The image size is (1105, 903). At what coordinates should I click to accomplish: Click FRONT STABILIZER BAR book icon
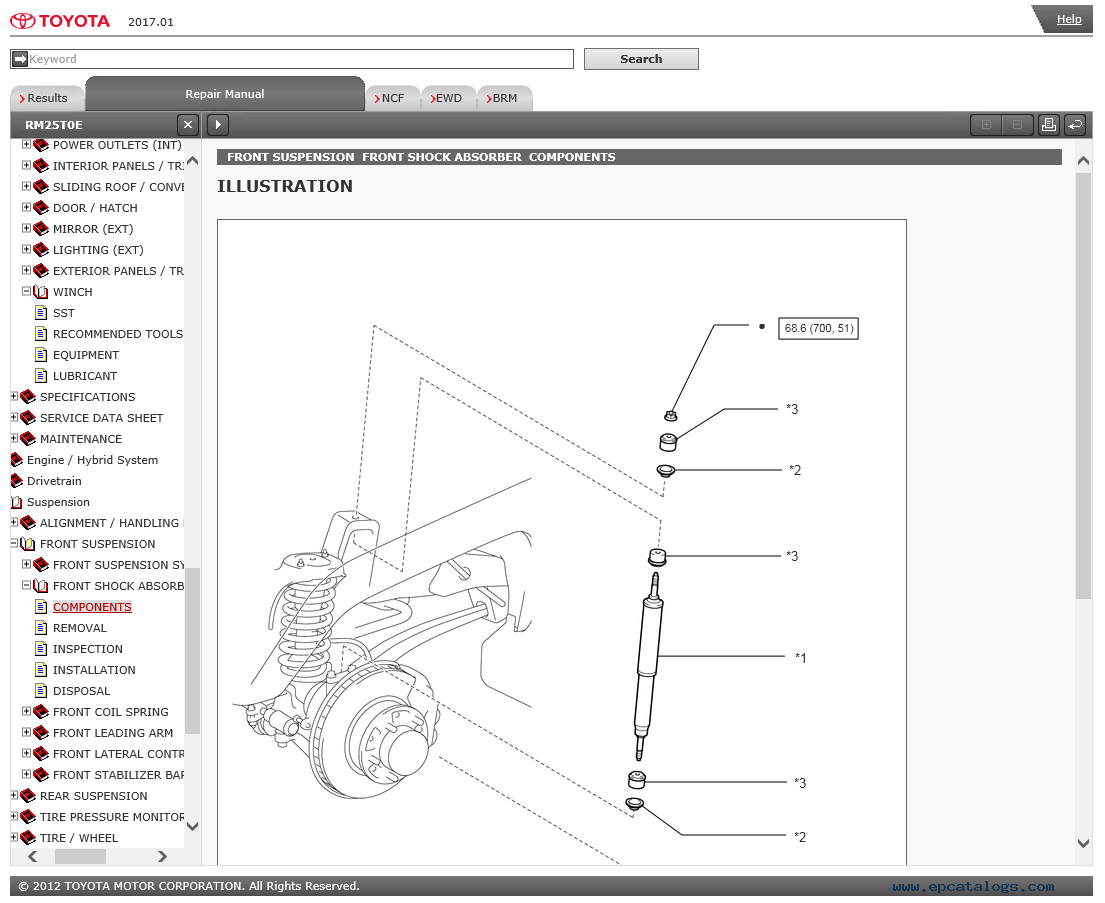click(x=41, y=775)
